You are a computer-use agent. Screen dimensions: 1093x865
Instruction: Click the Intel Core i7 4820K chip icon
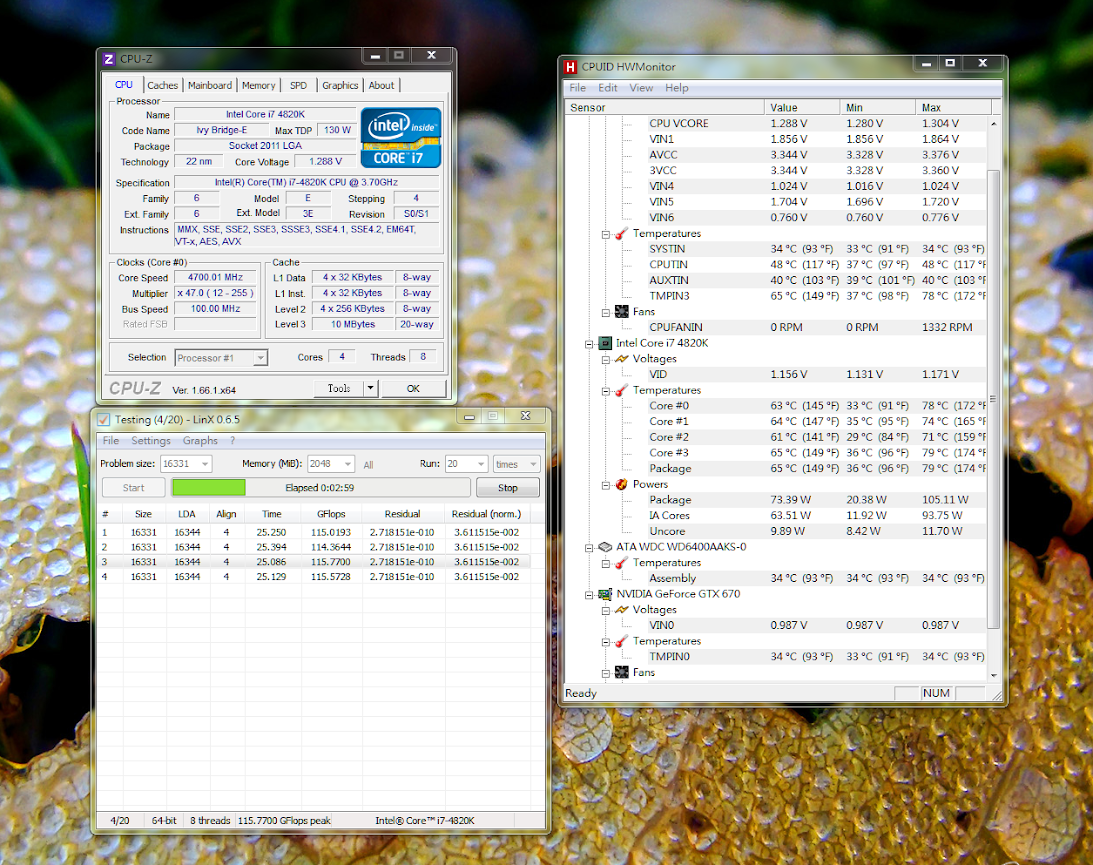click(605, 343)
